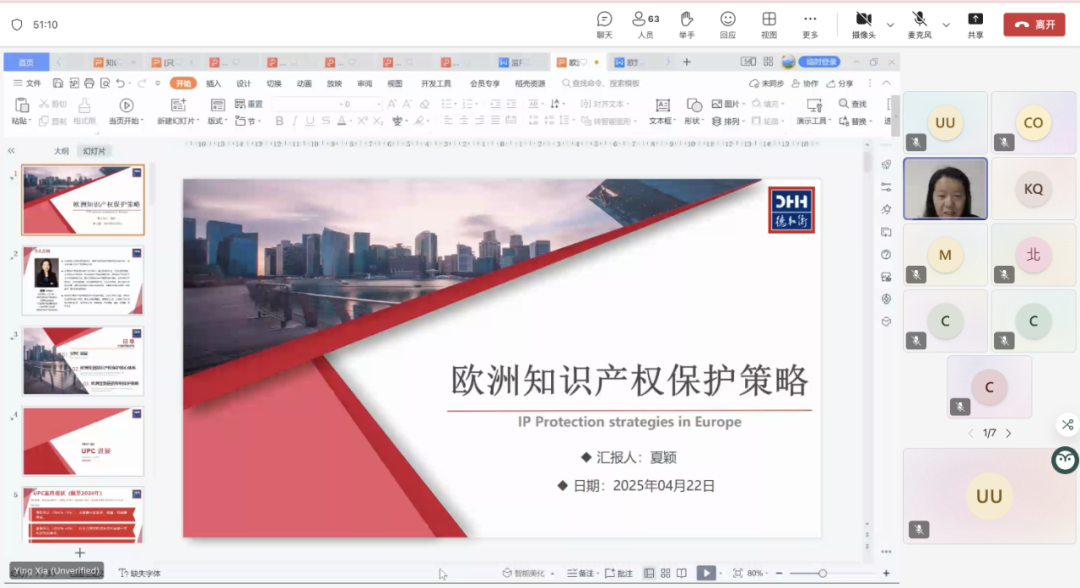Toggle bold text formatting
The height and width of the screenshot is (588, 1080).
click(279, 120)
